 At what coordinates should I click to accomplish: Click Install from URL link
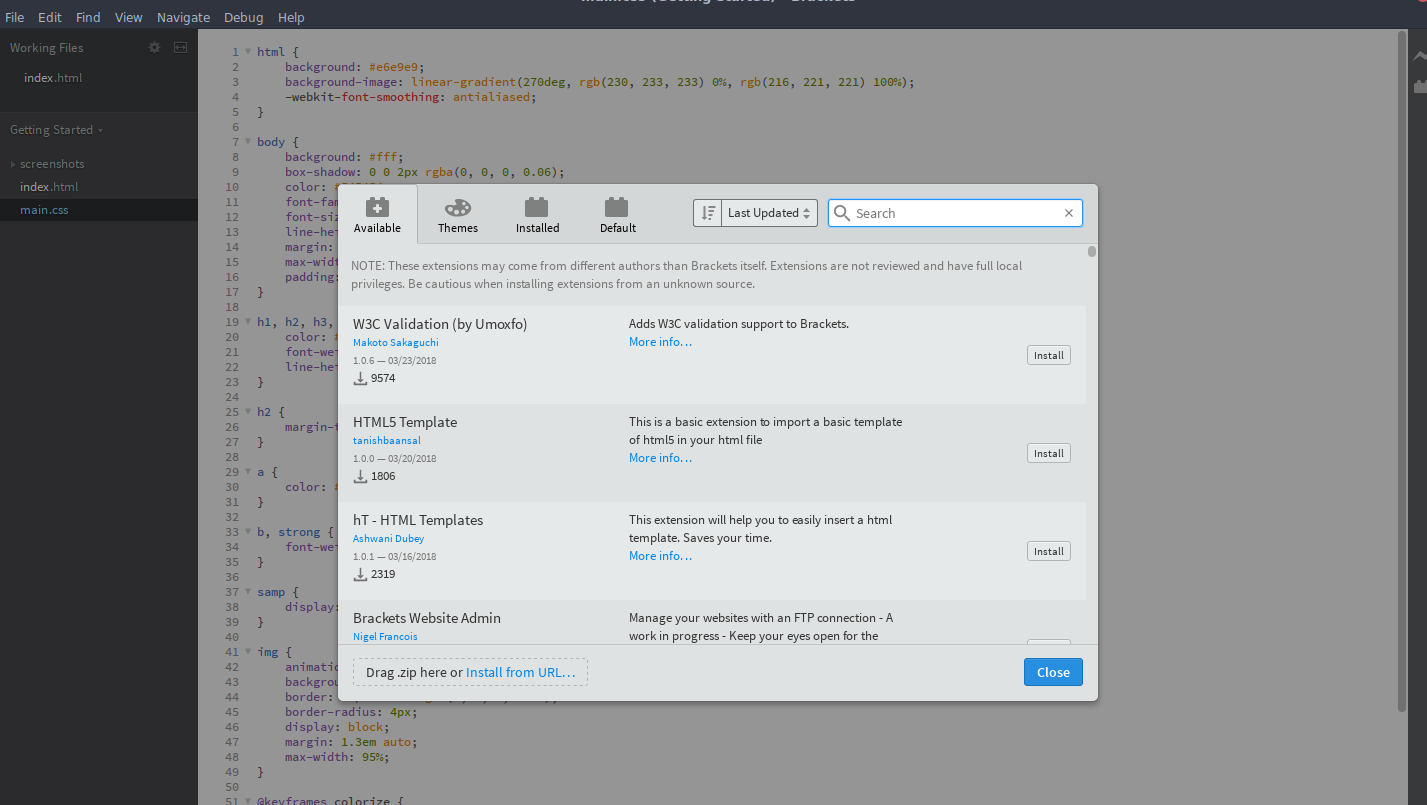tap(520, 672)
